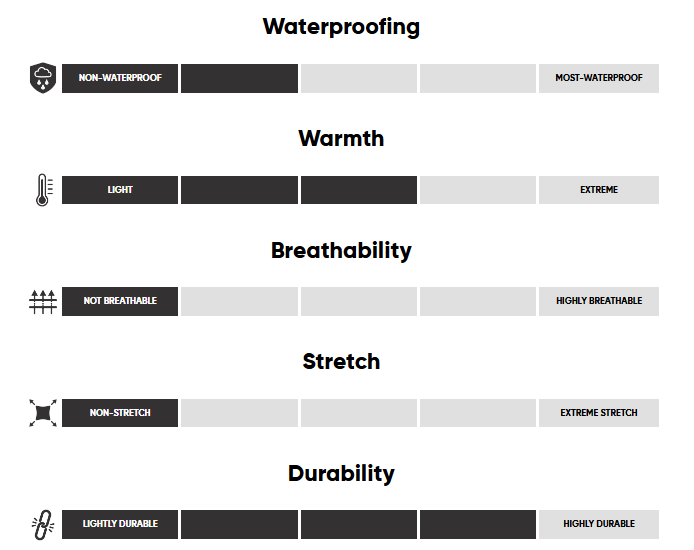Select the NOT BREATHABLE segment
This screenshot has height=550, width=694.
(120, 301)
